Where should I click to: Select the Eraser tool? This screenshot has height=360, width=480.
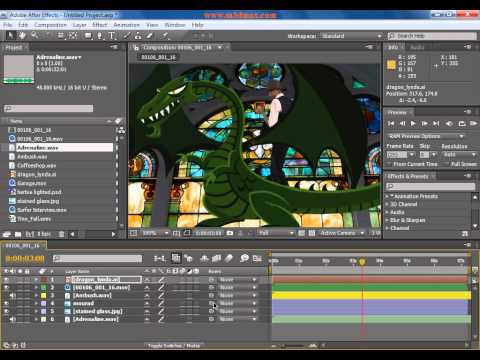click(150, 35)
